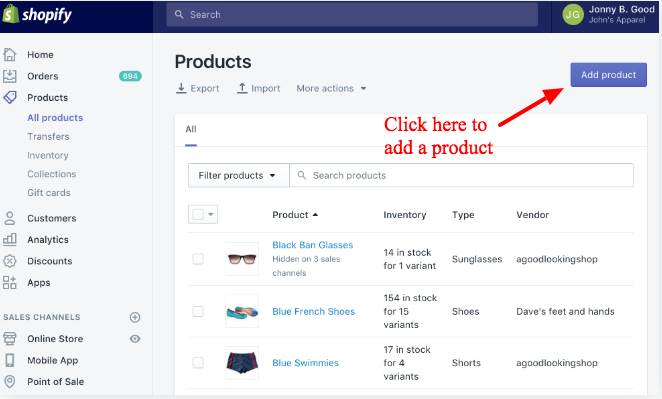Open Customers in sidebar

52,218
